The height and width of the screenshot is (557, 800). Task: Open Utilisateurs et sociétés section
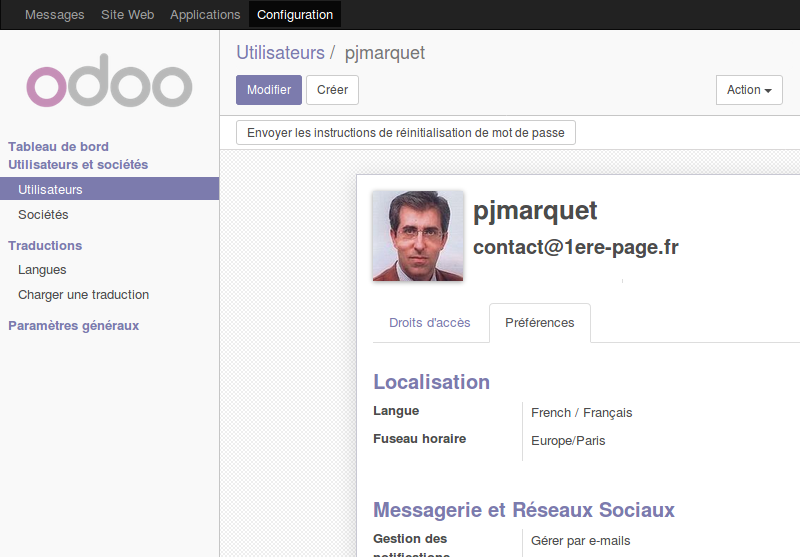(x=78, y=165)
